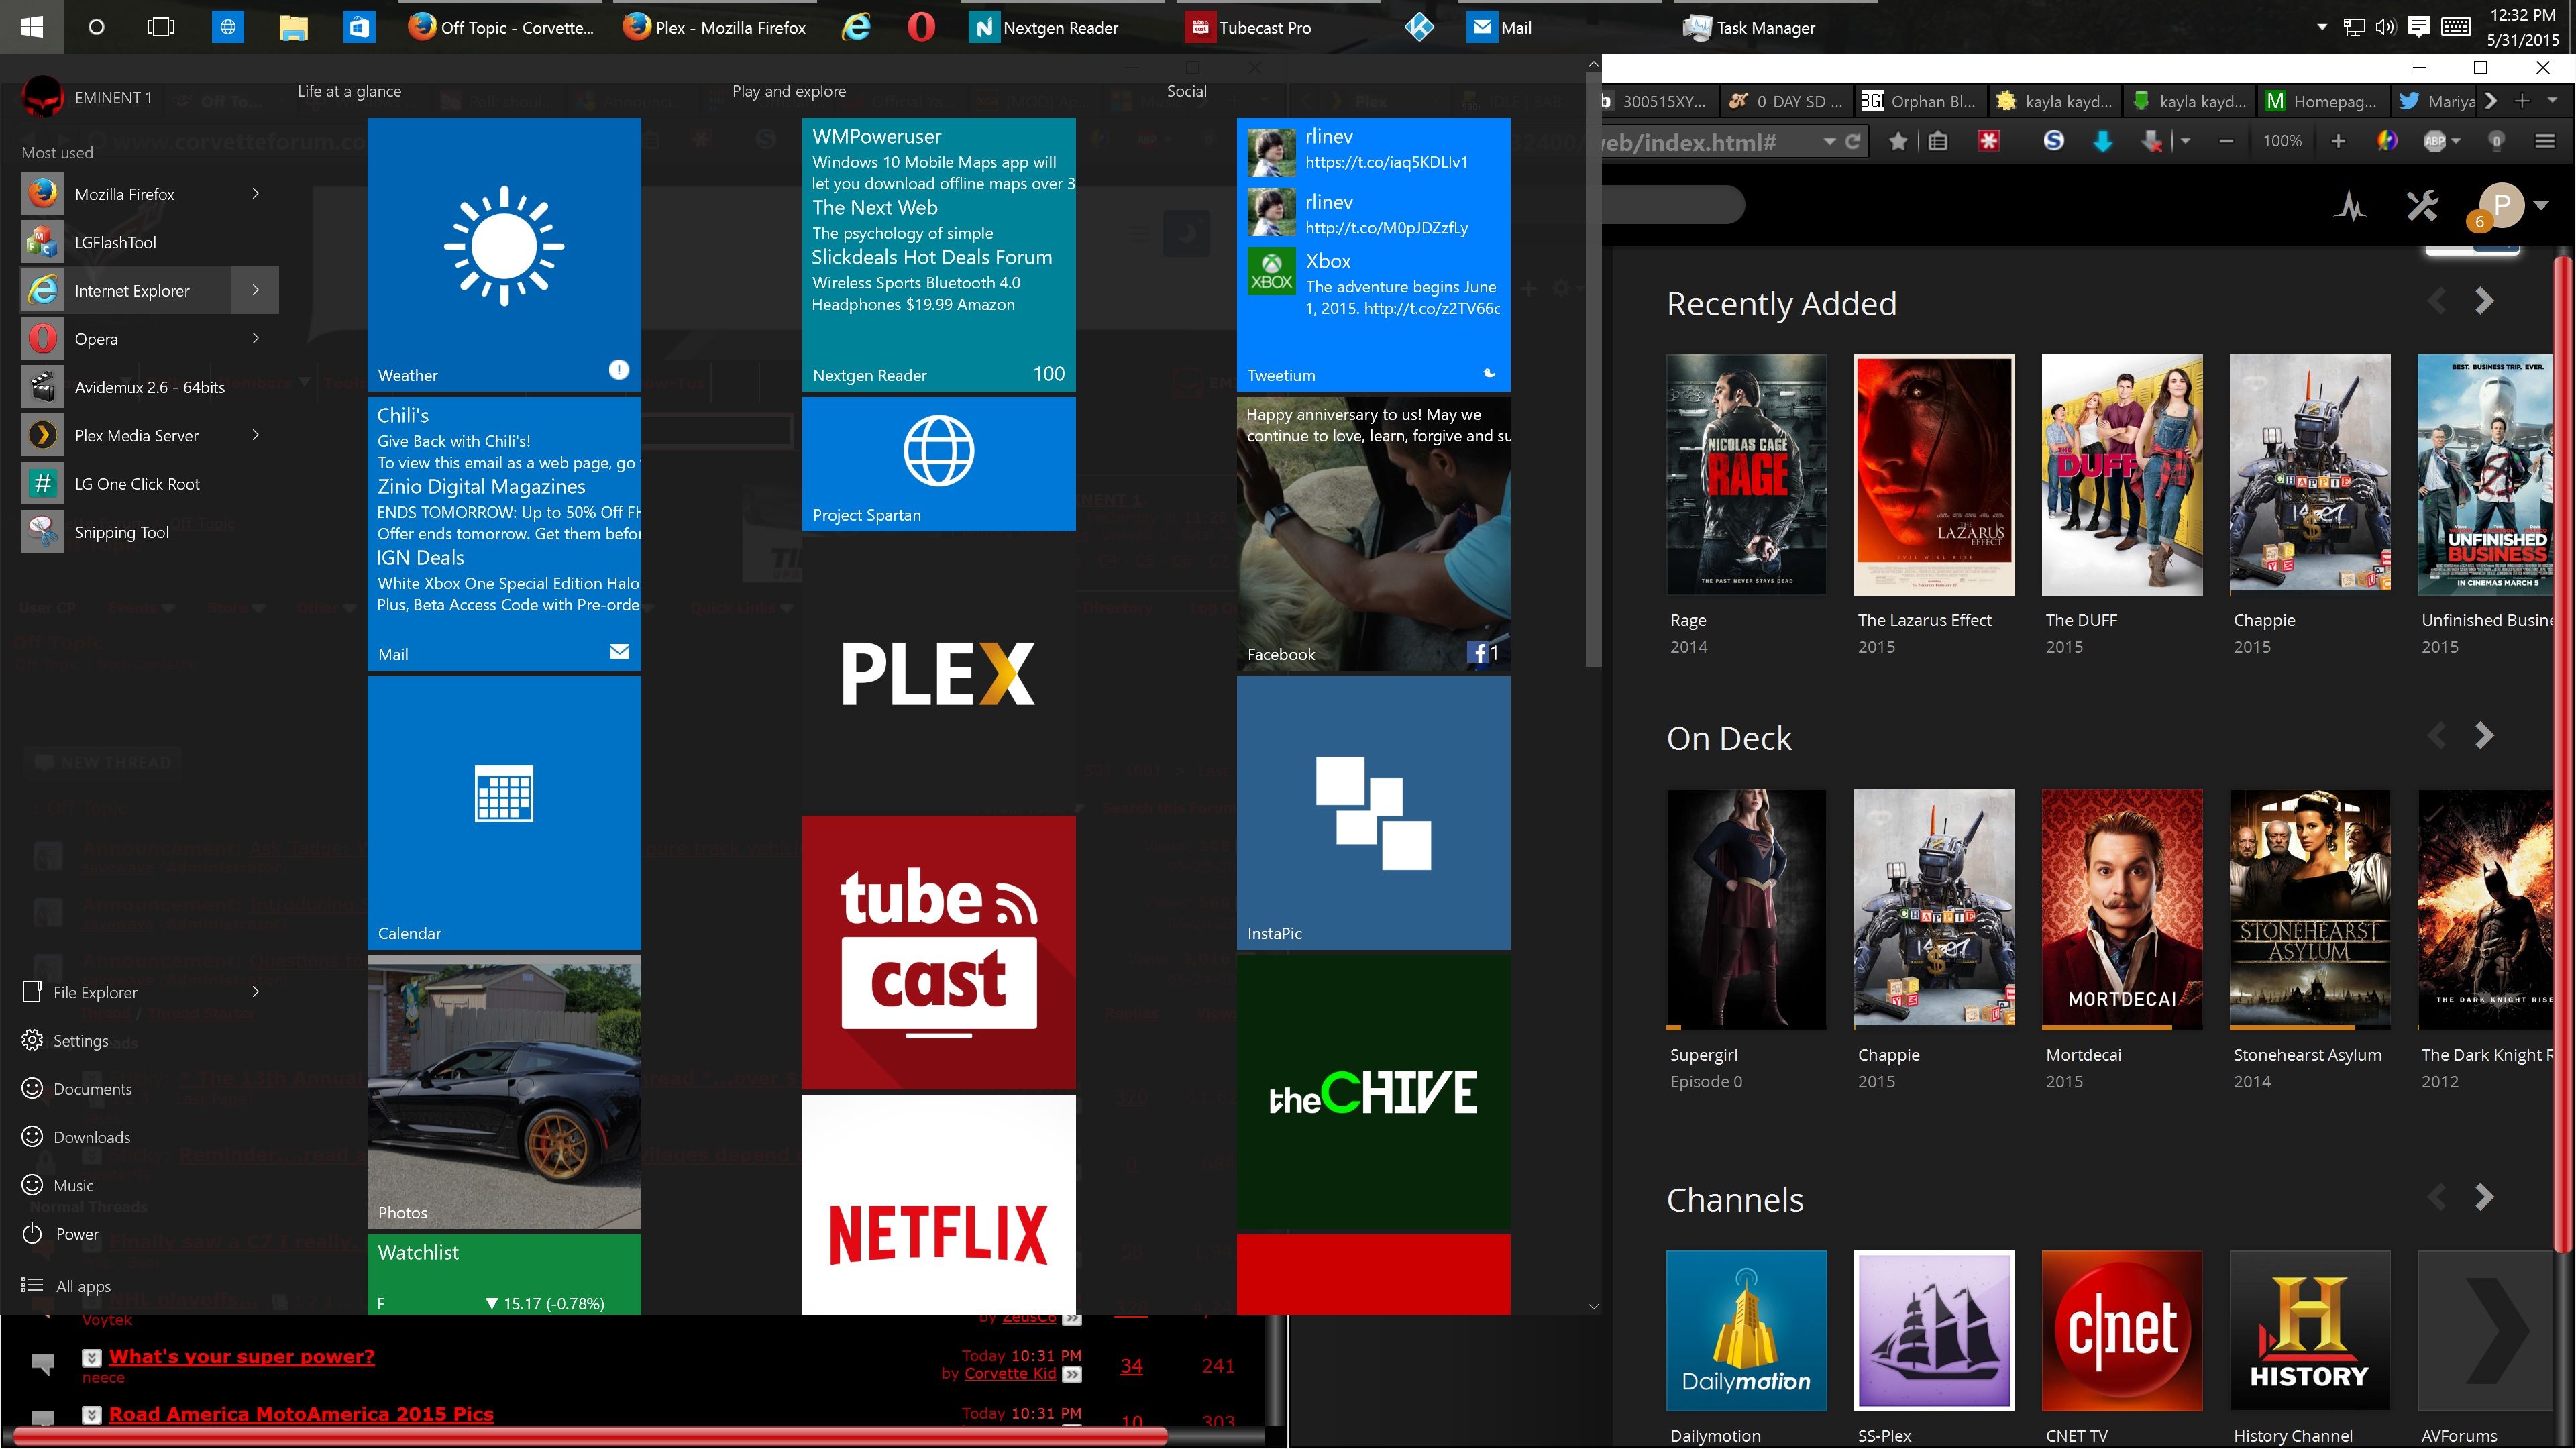Switch to the Homepag... tab

(x=2324, y=101)
